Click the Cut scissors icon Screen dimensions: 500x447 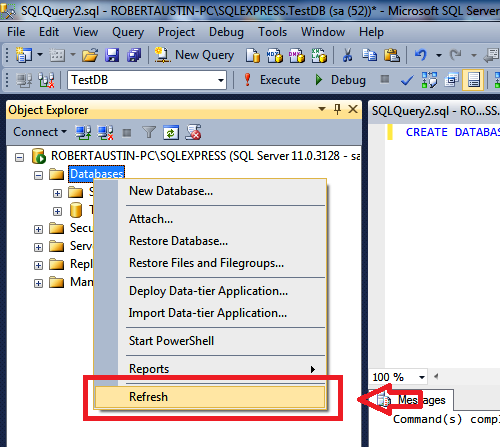pyautogui.click(x=347, y=55)
